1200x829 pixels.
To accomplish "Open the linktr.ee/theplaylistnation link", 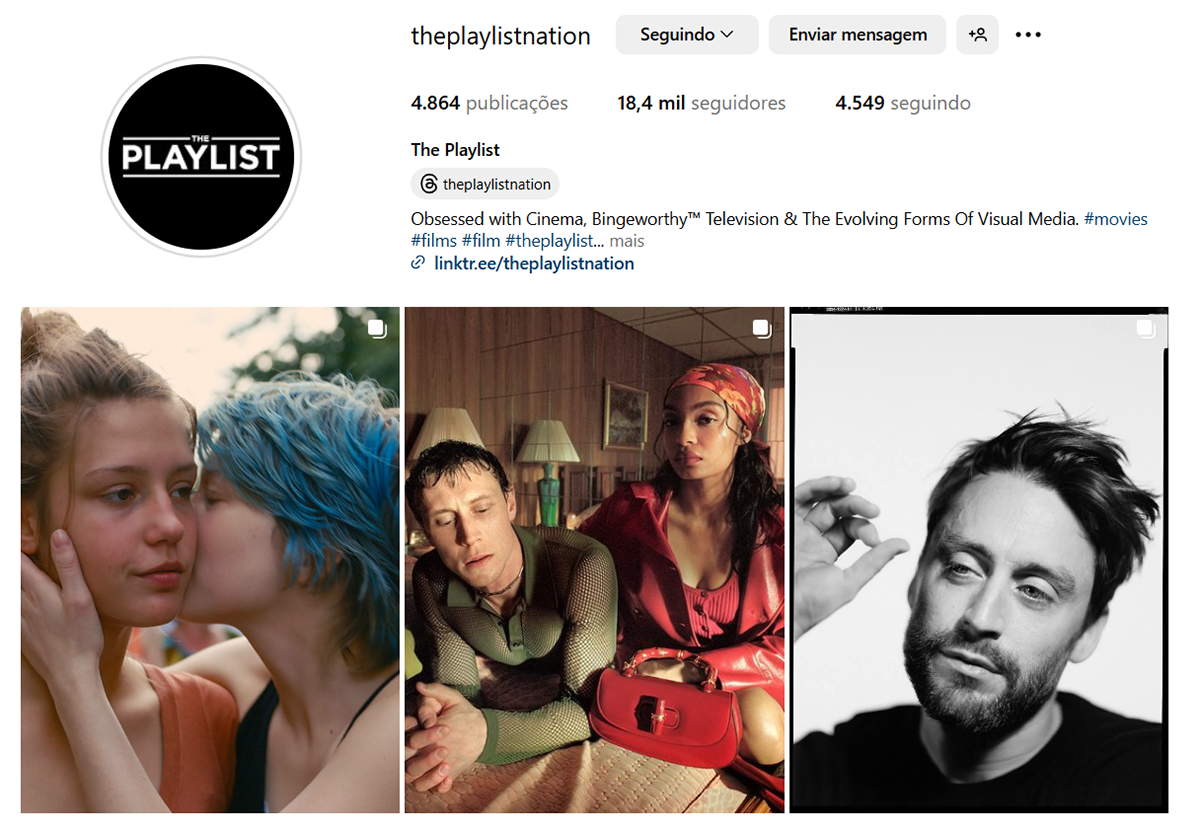I will (x=534, y=263).
